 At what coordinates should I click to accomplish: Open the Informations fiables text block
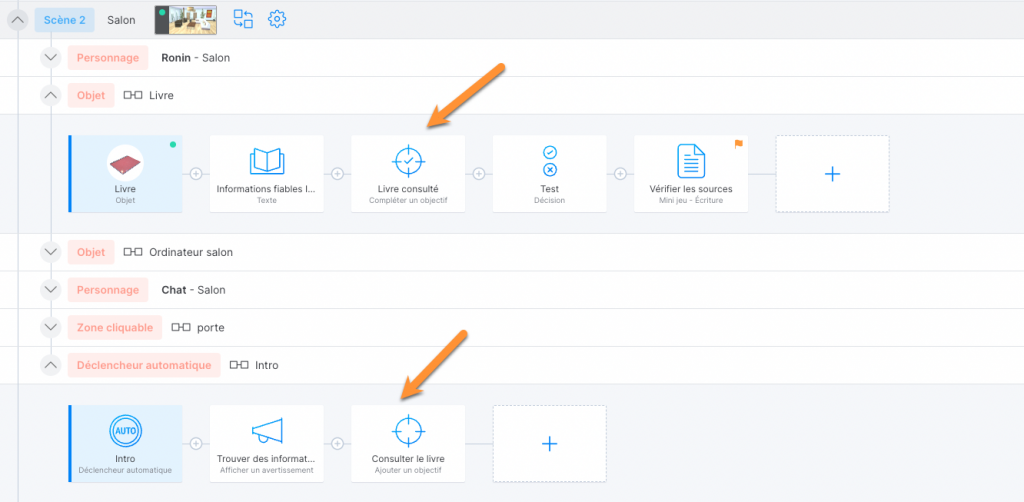tap(266, 174)
